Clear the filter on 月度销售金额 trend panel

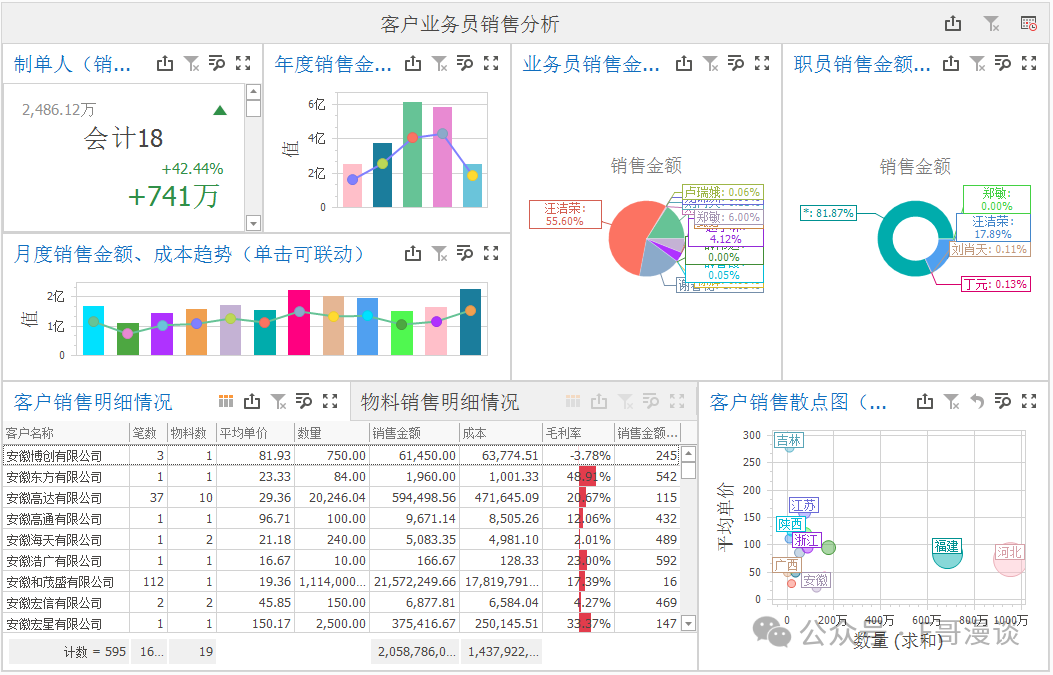[x=439, y=253]
